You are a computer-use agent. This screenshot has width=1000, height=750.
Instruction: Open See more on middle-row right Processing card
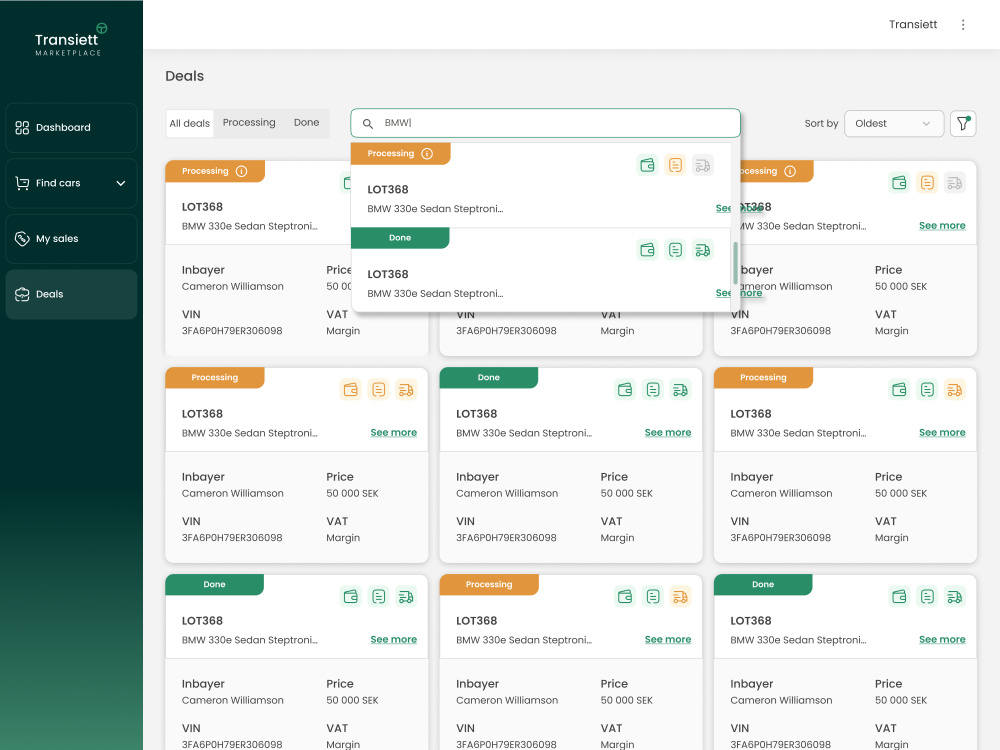(x=942, y=432)
